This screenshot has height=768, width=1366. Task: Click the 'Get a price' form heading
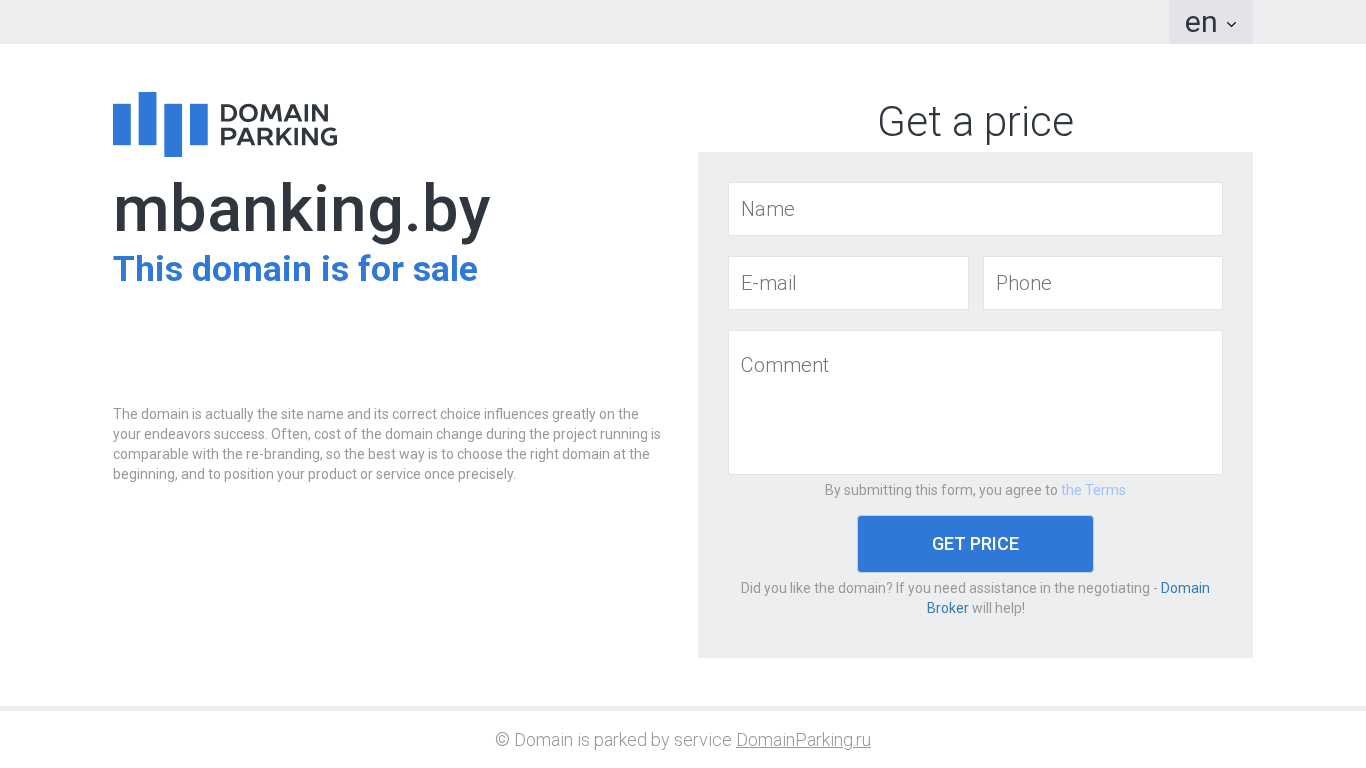click(x=975, y=122)
